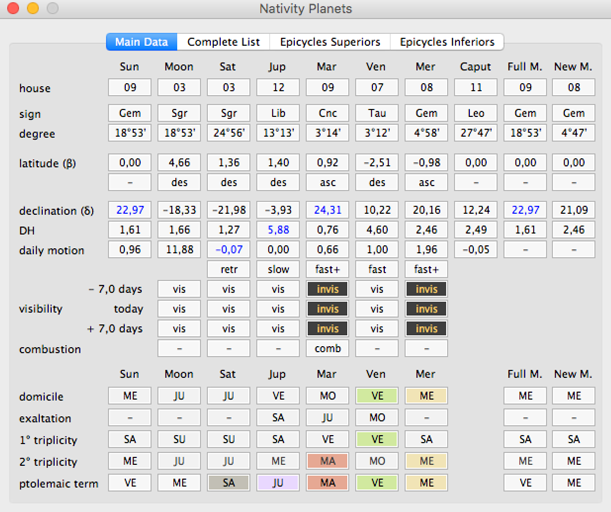Click the Saturn retr motion status cell
Screen dimensions: 611x512
click(x=228, y=269)
